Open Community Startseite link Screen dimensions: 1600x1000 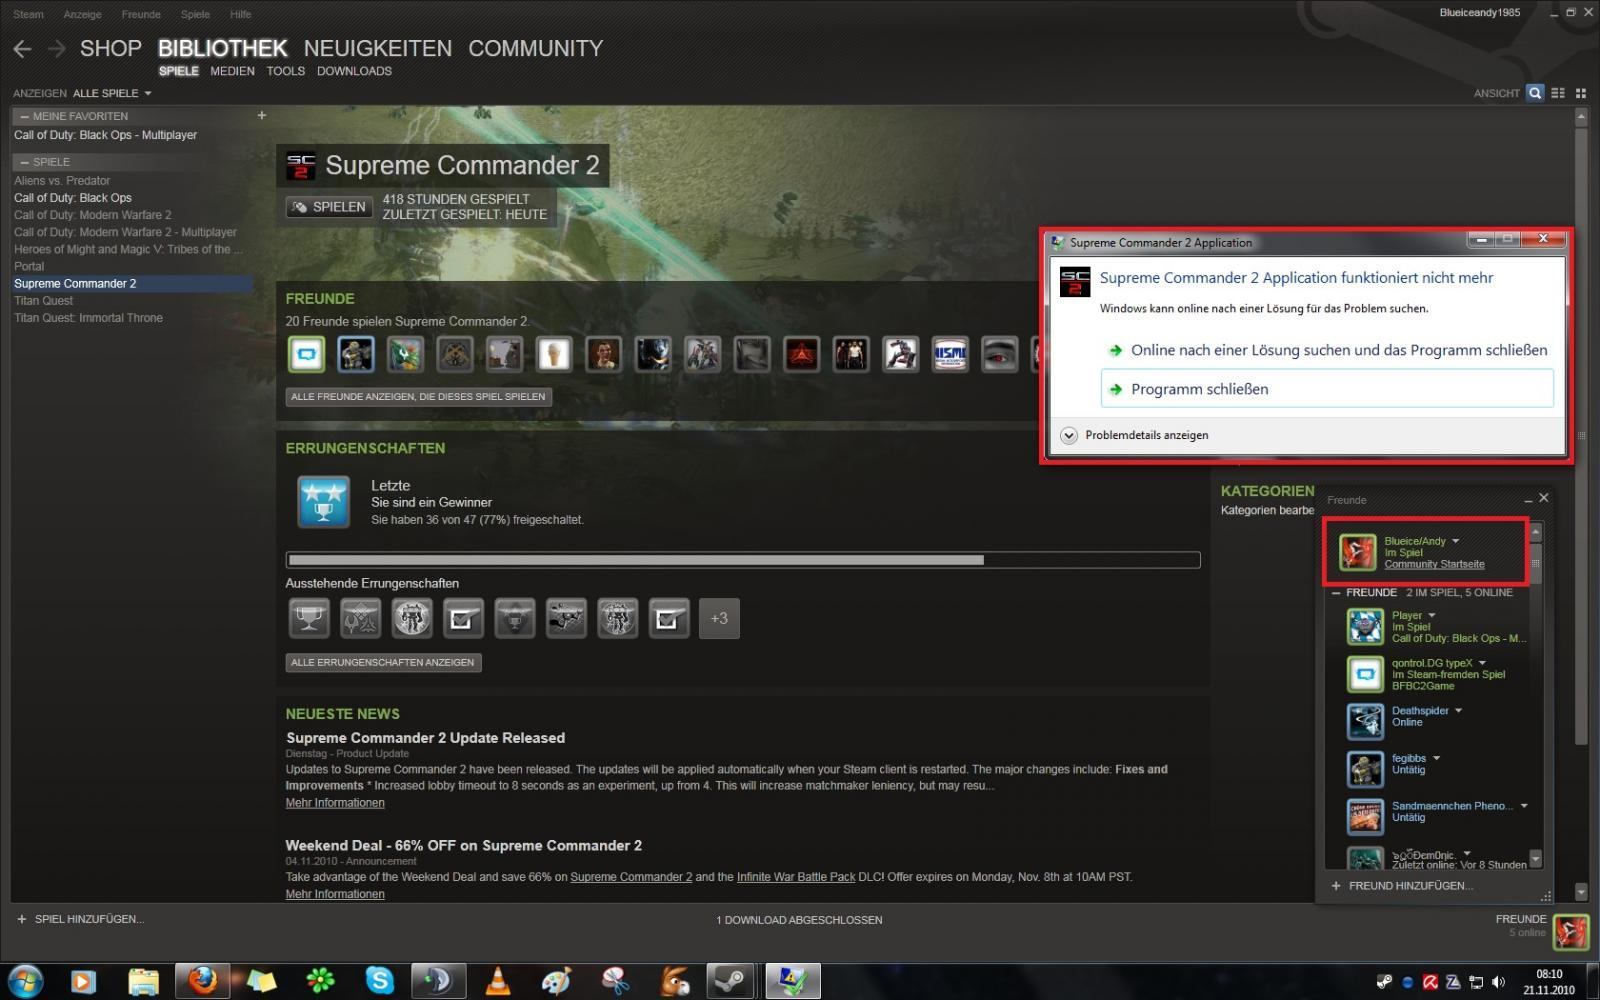coord(1434,564)
